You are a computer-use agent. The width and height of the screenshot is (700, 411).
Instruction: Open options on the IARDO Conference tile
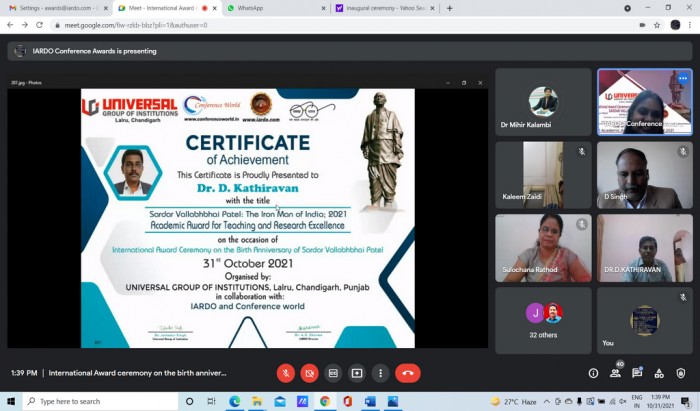click(683, 79)
